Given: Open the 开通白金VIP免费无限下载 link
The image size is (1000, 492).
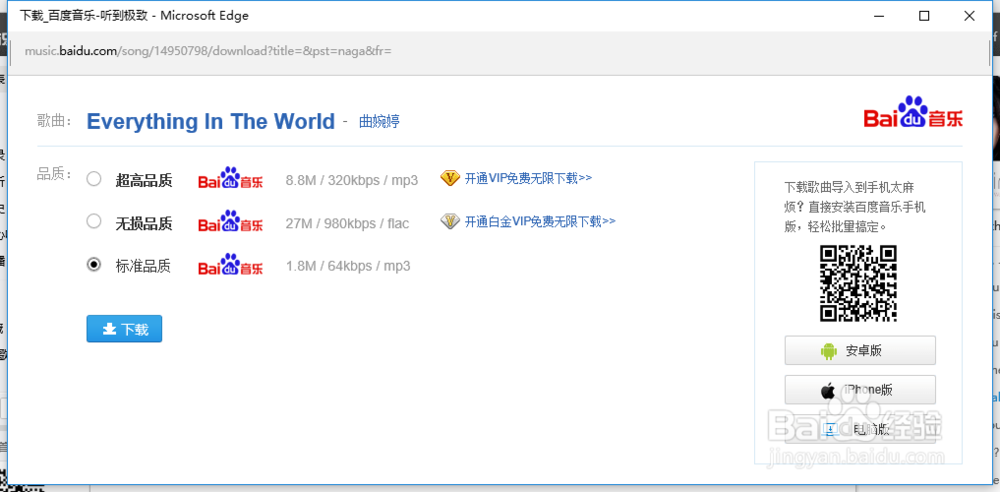Looking at the screenshot, I should [540, 221].
